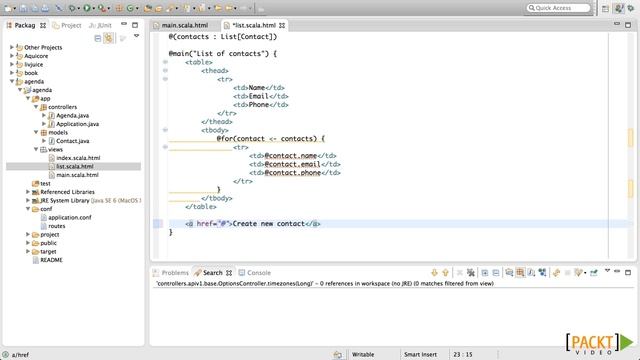Save the current file with Save icon
This screenshot has height=360, width=640.
pyautogui.click(x=23, y=8)
